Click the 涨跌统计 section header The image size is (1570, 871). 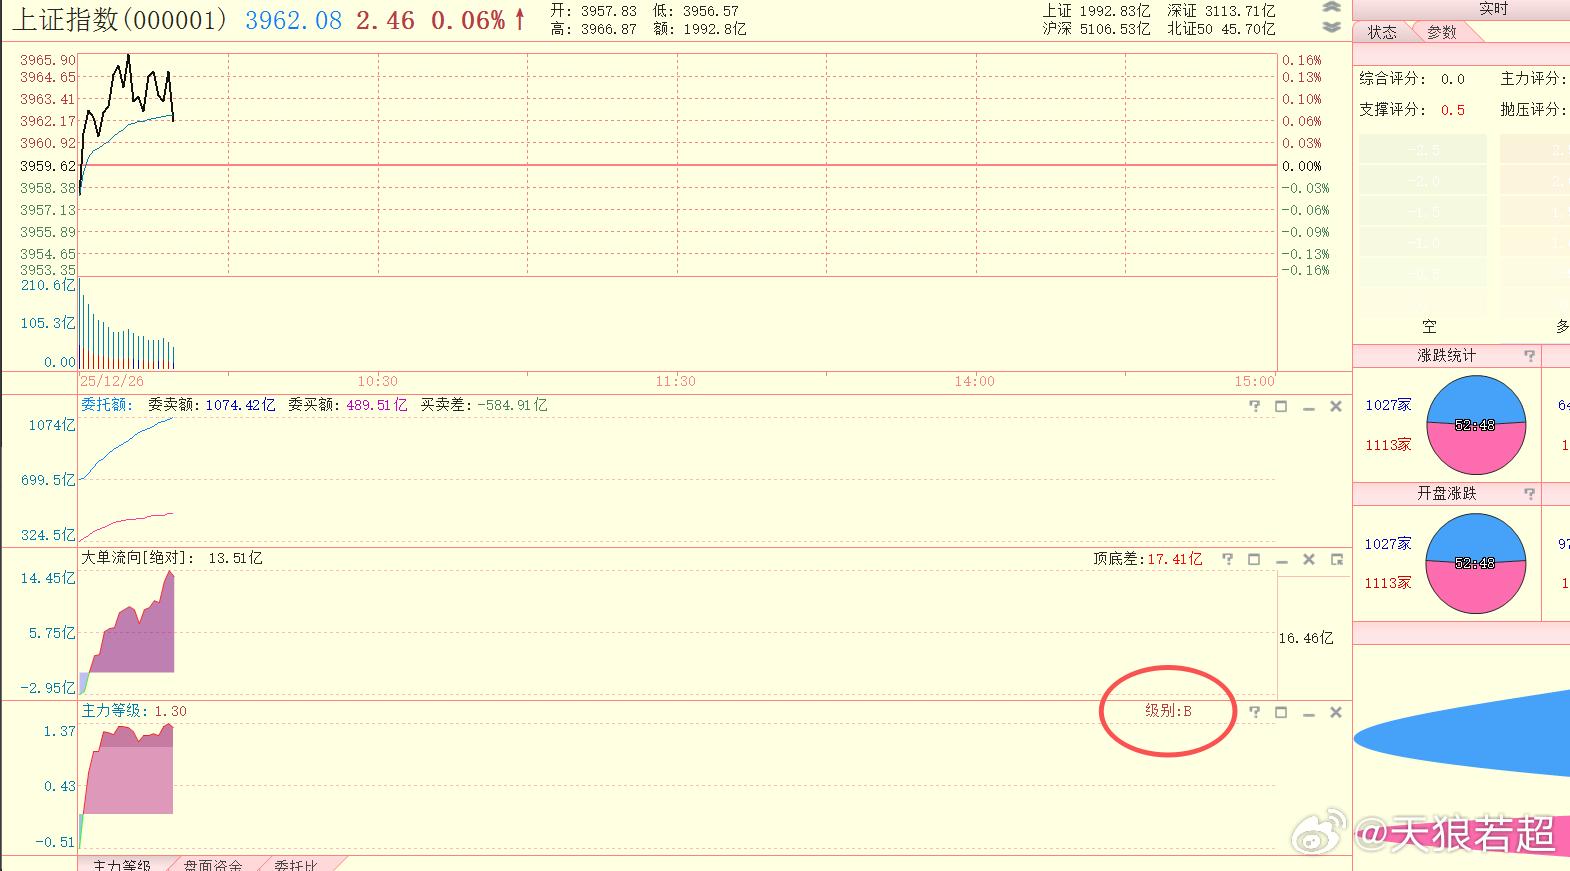1446,356
